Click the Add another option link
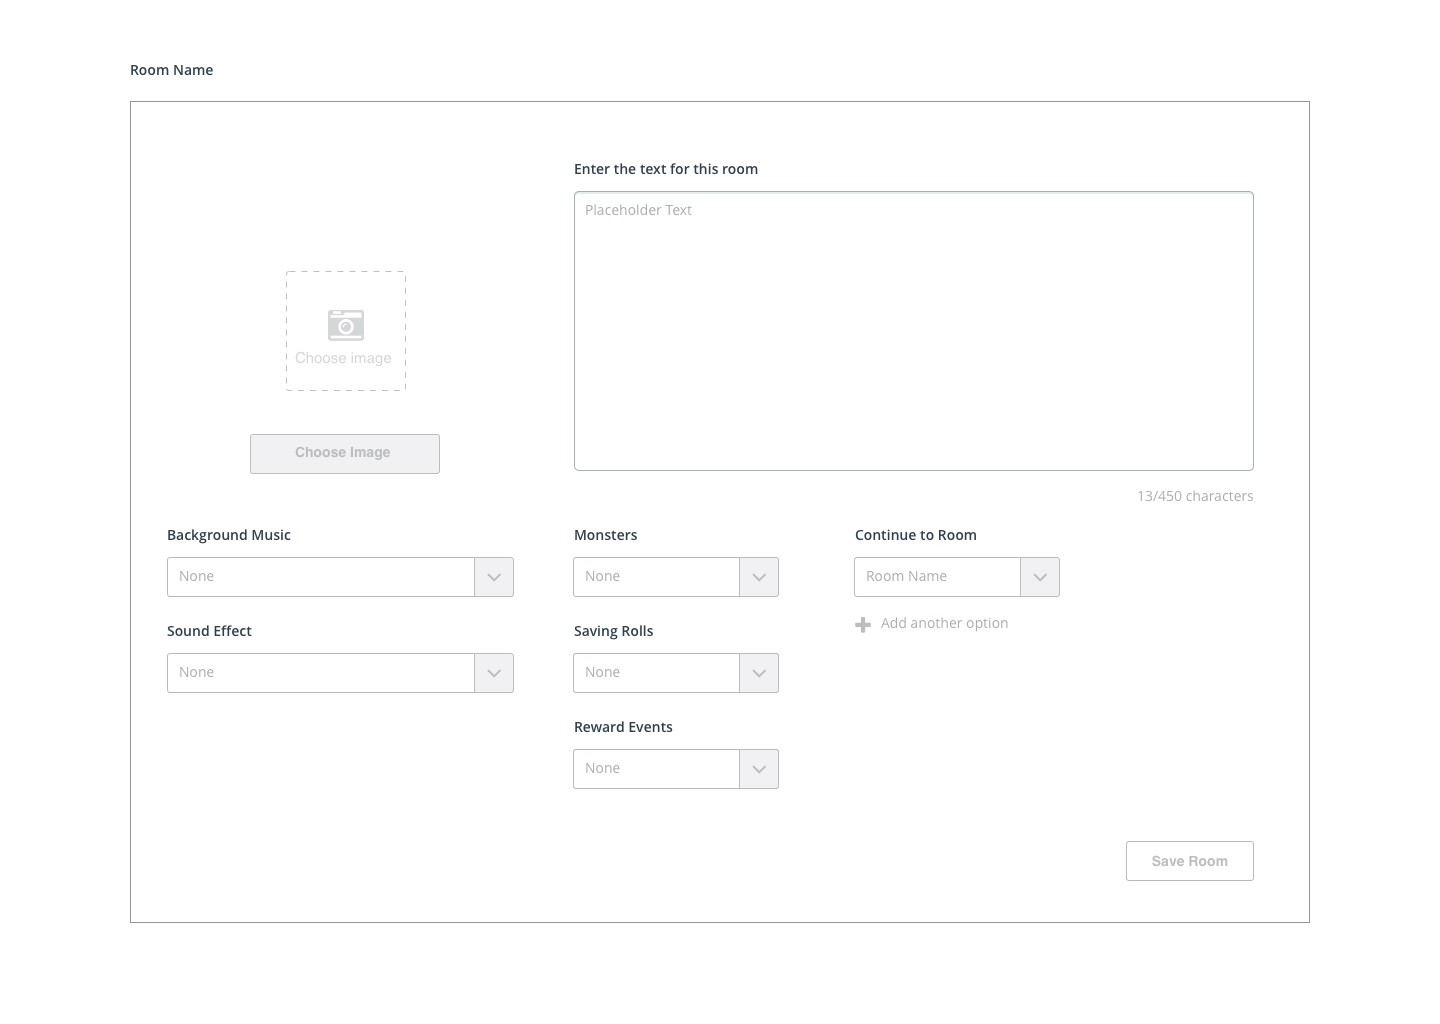The height and width of the screenshot is (1024, 1440). coord(944,623)
